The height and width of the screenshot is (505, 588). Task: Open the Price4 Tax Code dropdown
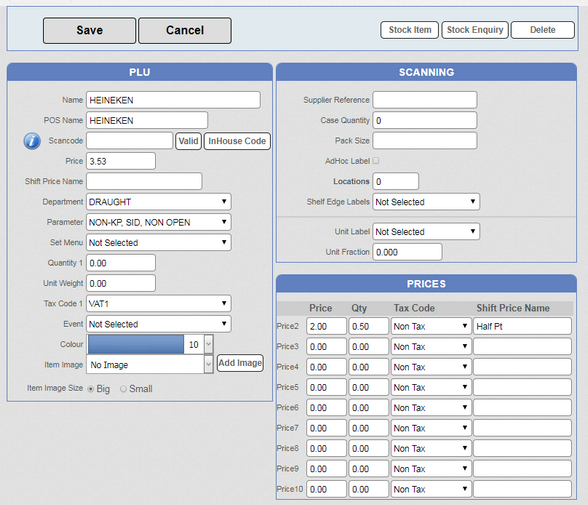431,367
